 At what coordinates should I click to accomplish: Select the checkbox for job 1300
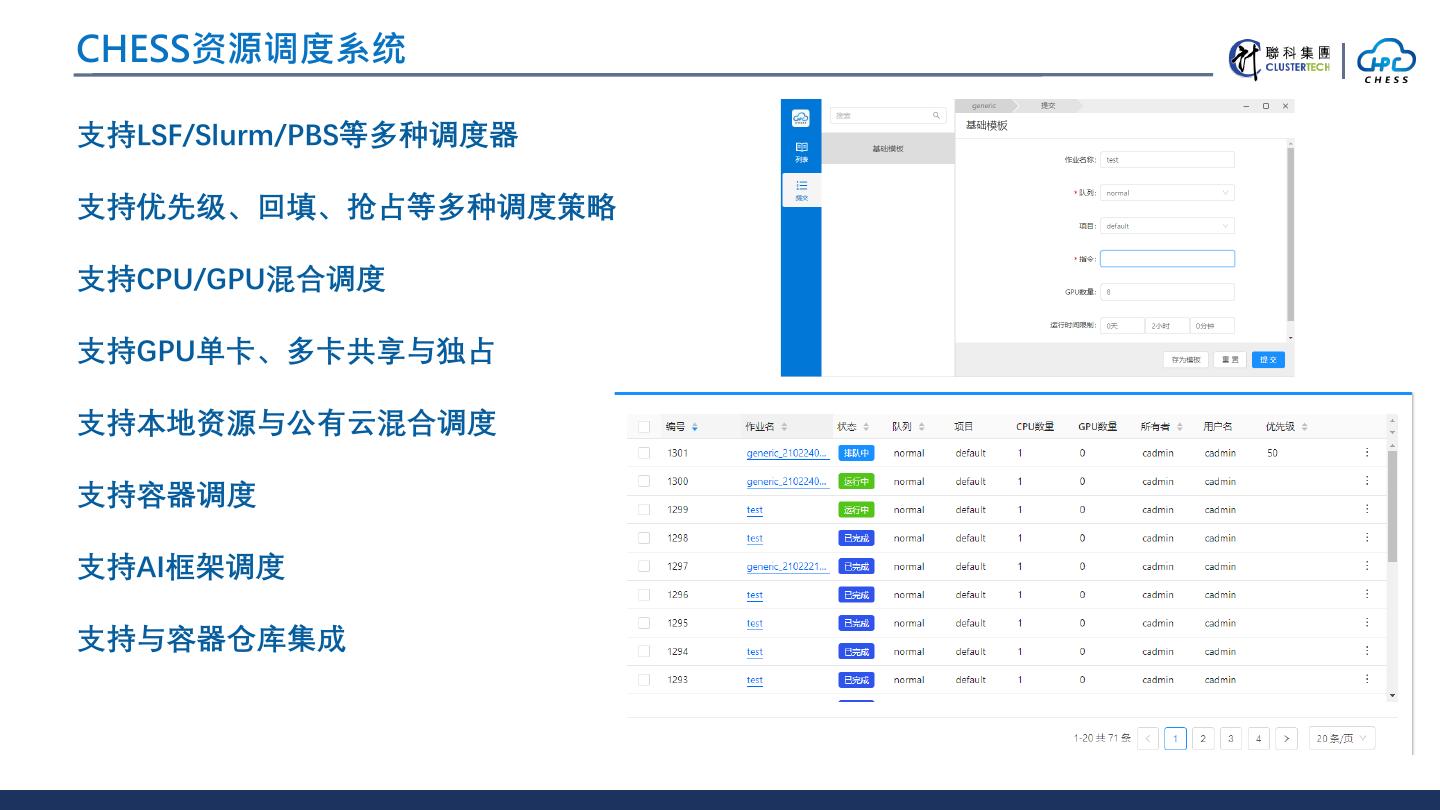pyautogui.click(x=644, y=481)
